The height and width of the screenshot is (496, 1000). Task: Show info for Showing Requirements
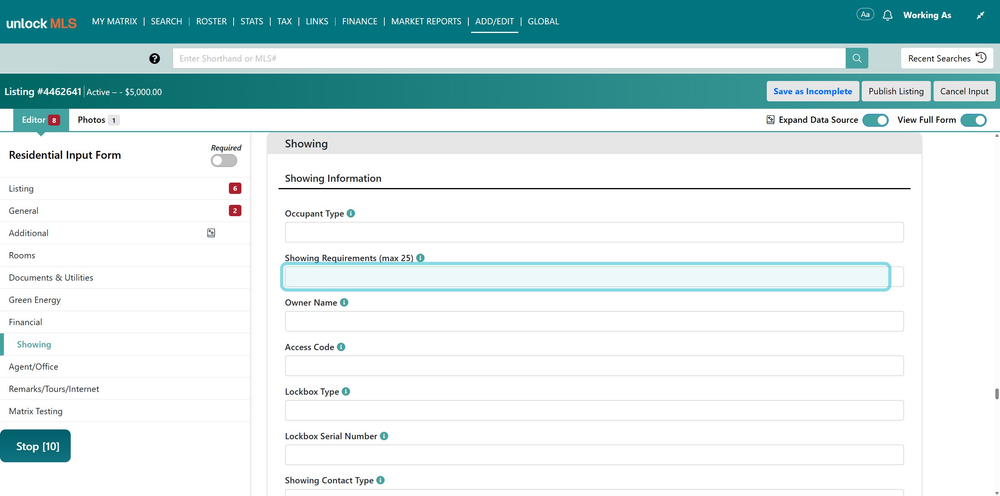pyautogui.click(x=420, y=258)
